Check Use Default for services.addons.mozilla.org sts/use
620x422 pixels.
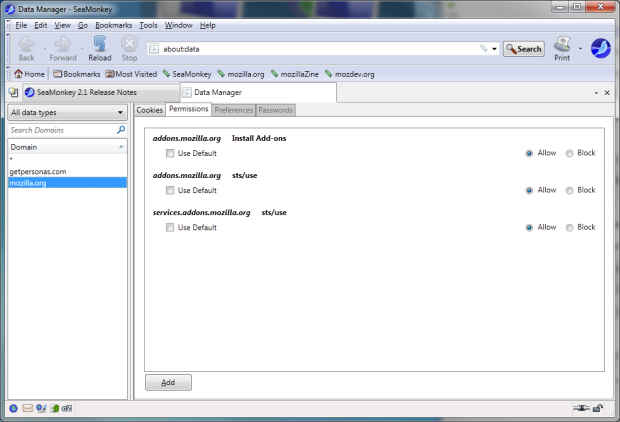(170, 227)
